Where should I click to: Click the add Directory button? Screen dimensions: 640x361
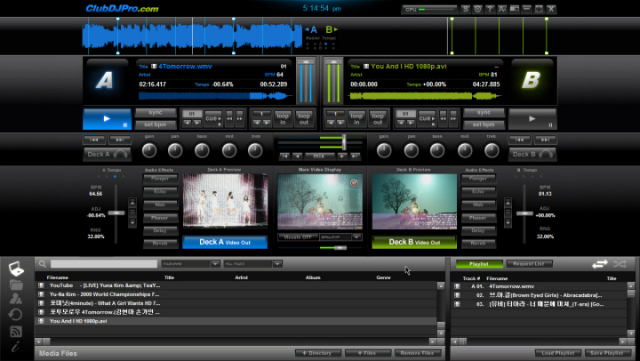pyautogui.click(x=318, y=353)
